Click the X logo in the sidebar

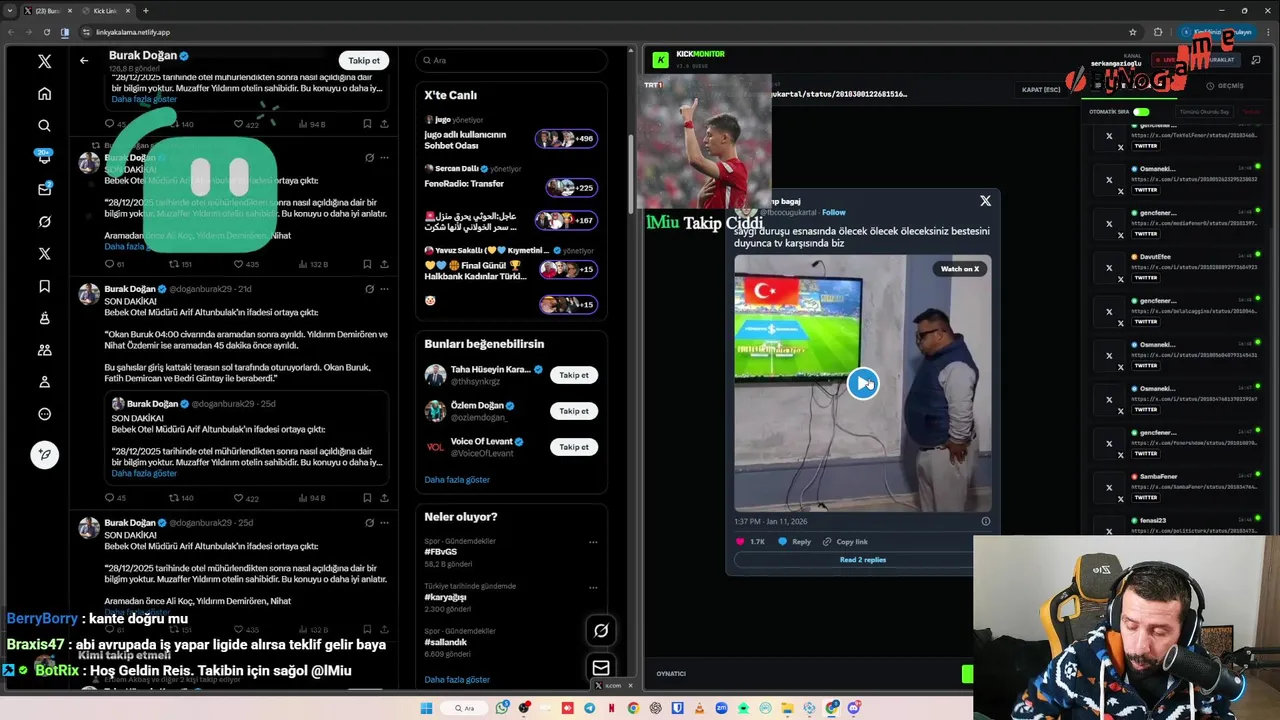click(x=44, y=61)
